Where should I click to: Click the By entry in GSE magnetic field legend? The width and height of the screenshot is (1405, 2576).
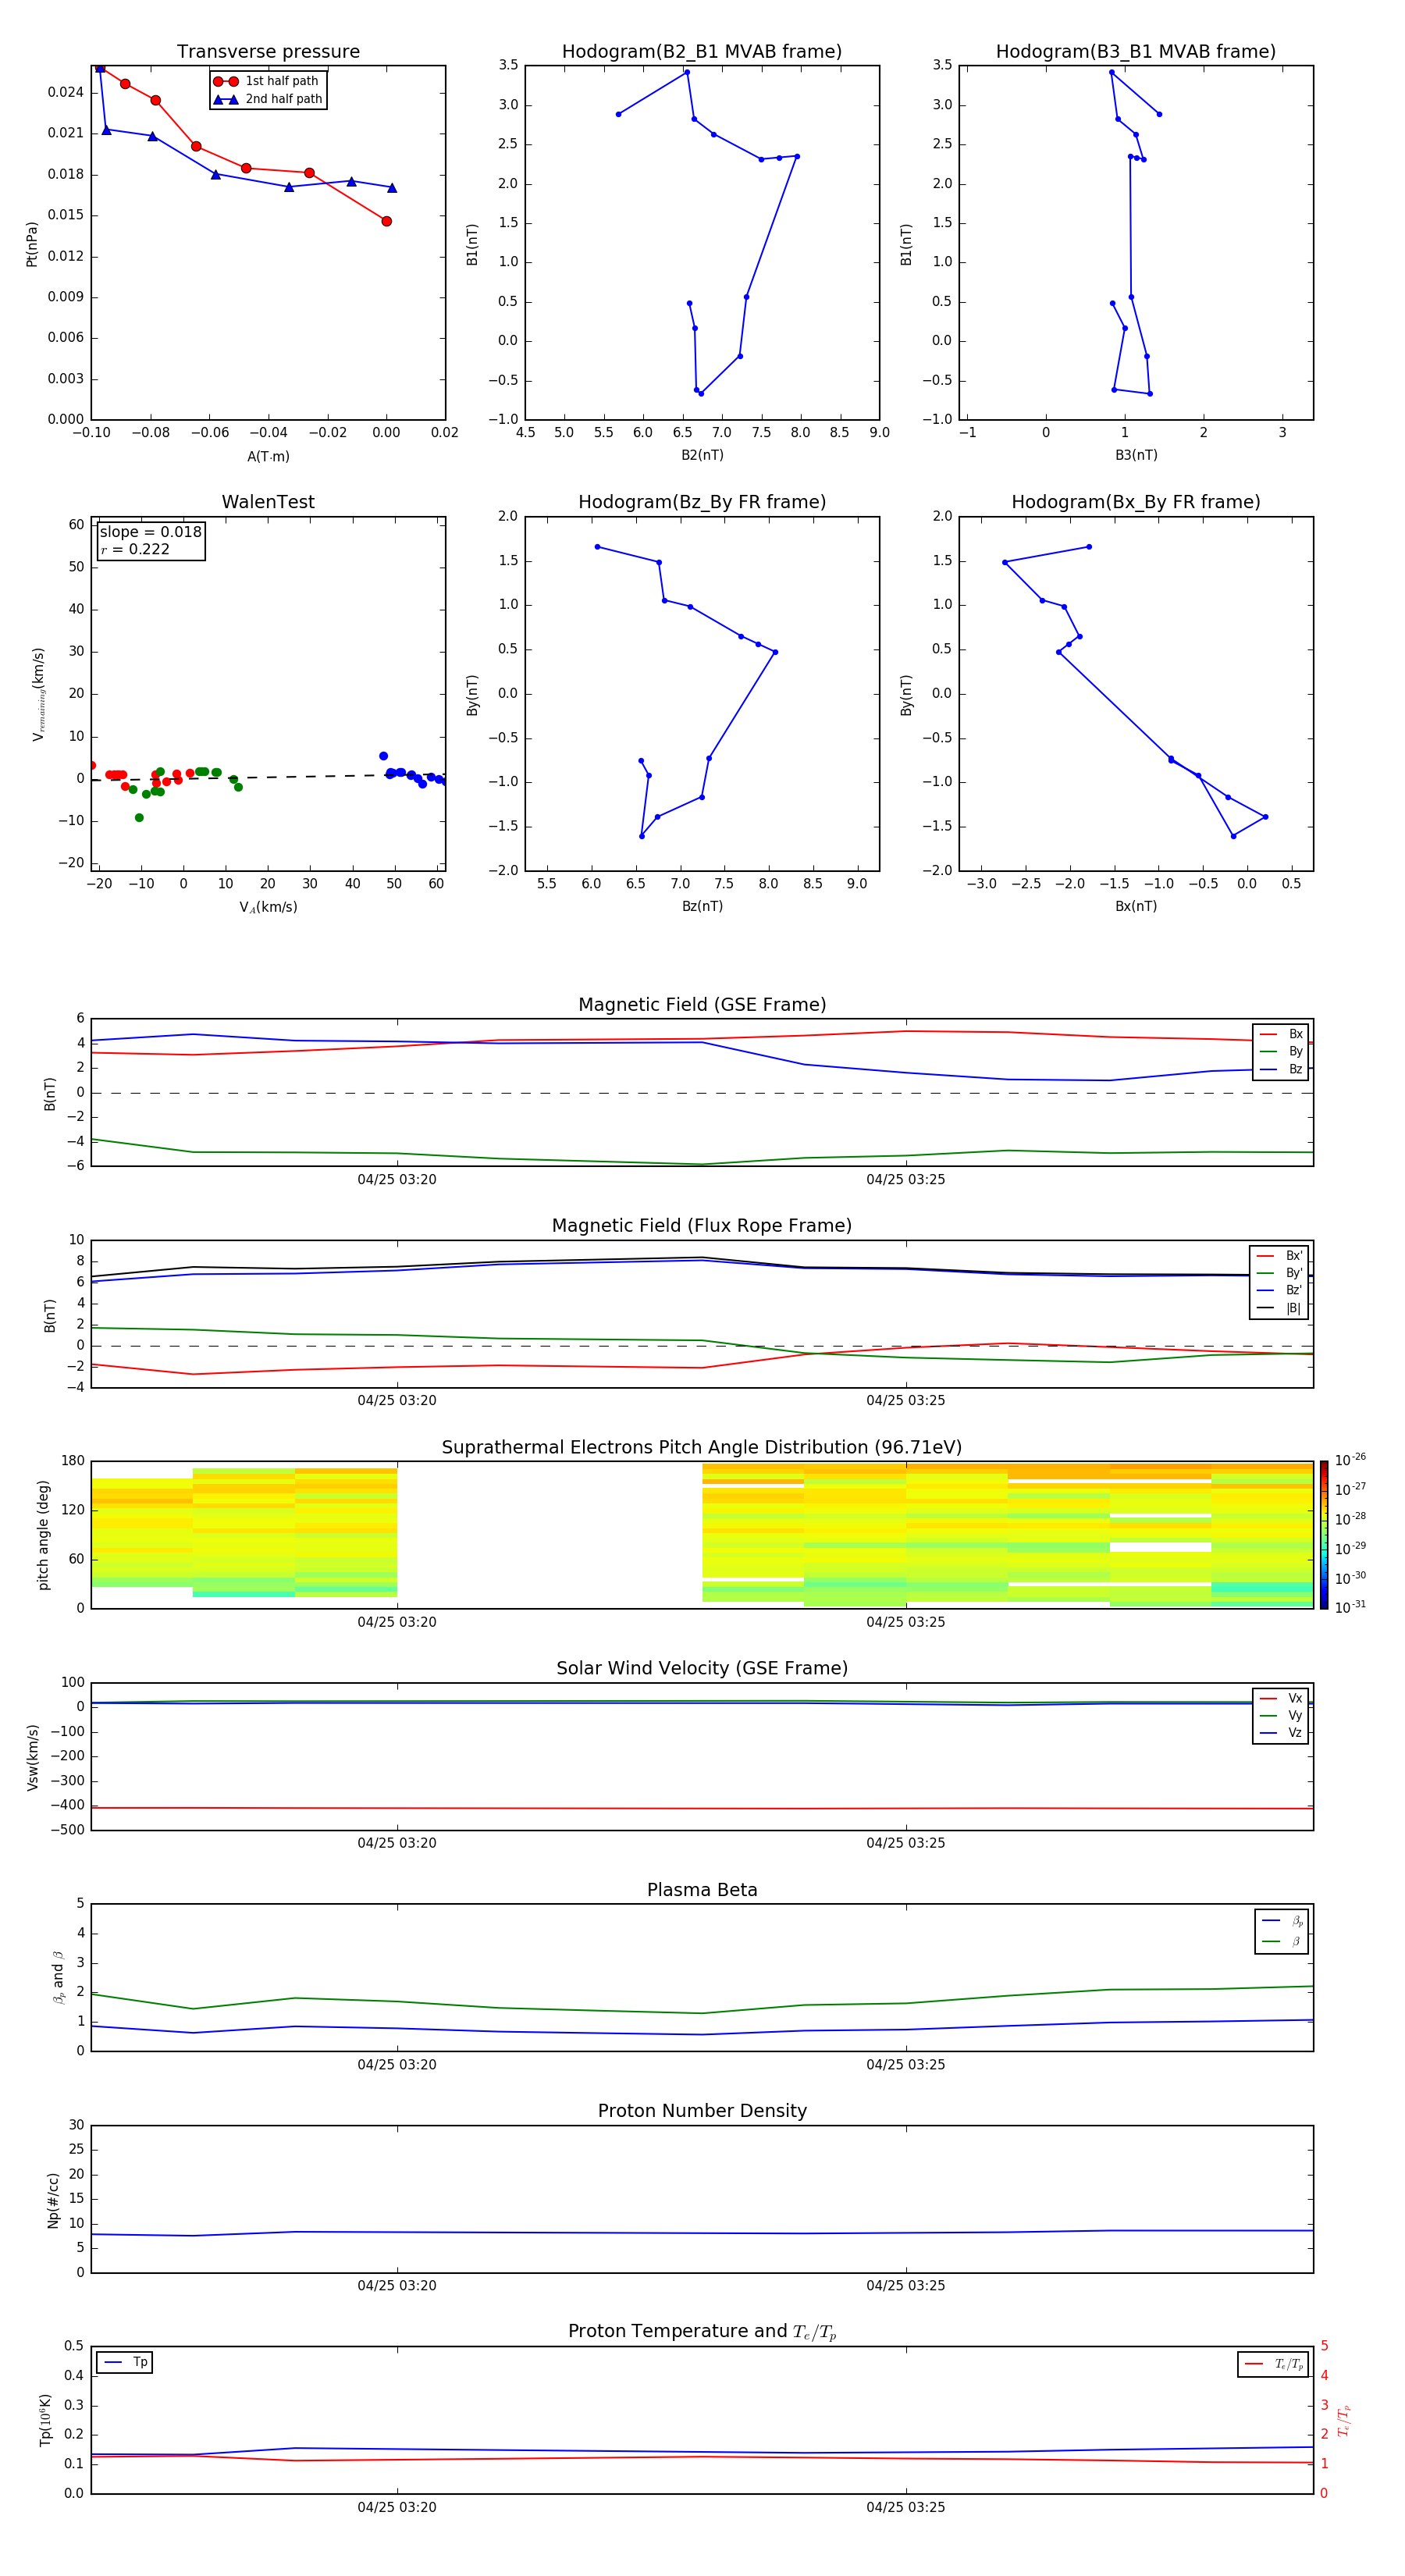1281,1052
